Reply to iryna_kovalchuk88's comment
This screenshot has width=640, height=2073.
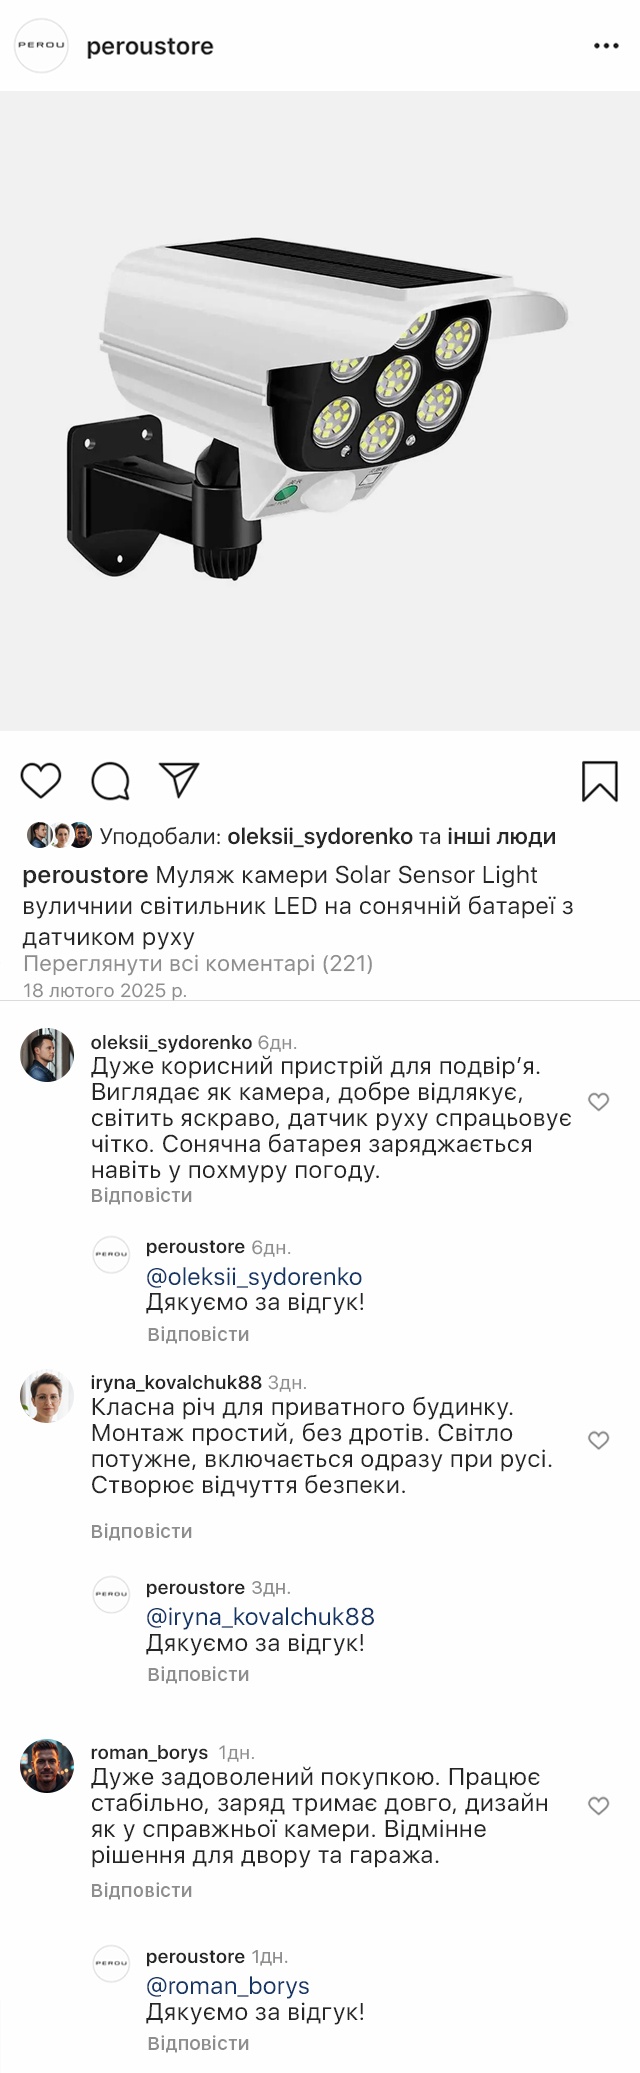click(141, 1531)
